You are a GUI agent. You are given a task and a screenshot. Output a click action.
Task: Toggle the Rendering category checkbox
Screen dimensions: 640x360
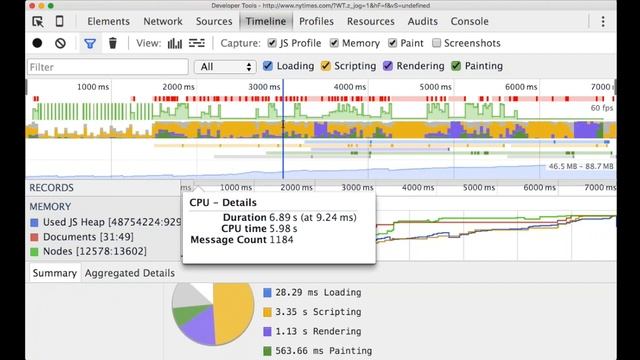pos(388,66)
